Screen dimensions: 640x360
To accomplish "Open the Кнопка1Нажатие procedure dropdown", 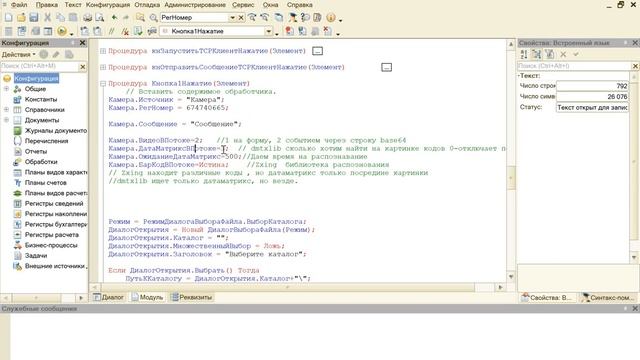I will point(269,31).
